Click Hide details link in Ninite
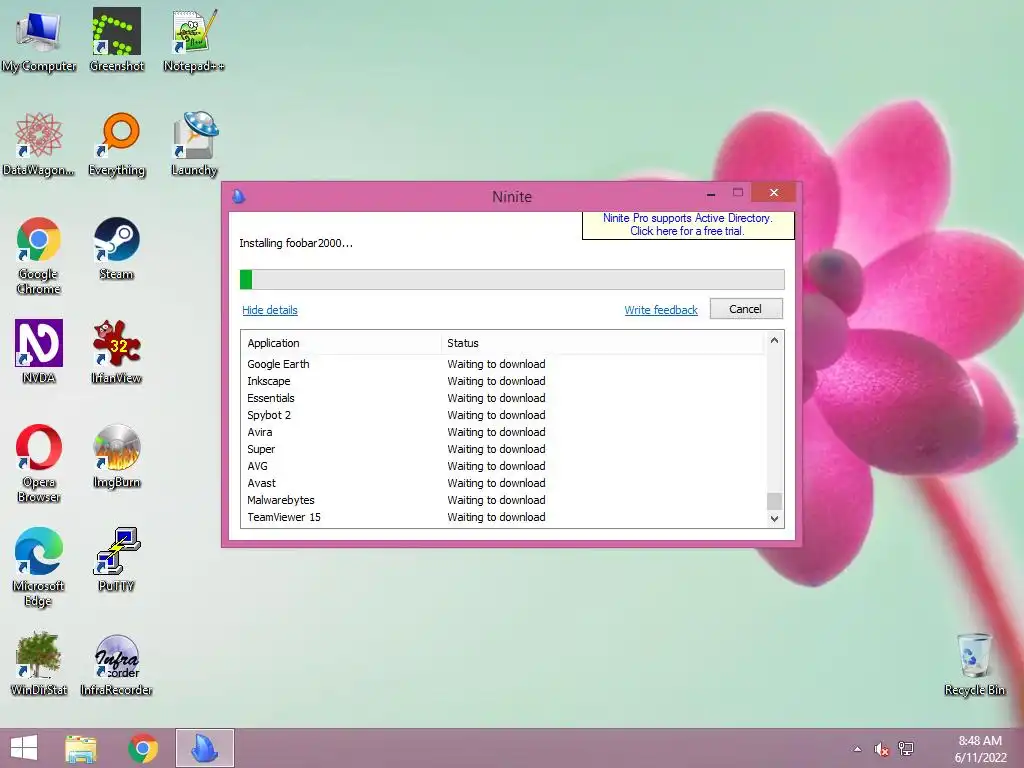This screenshot has width=1024, height=768. [x=270, y=310]
